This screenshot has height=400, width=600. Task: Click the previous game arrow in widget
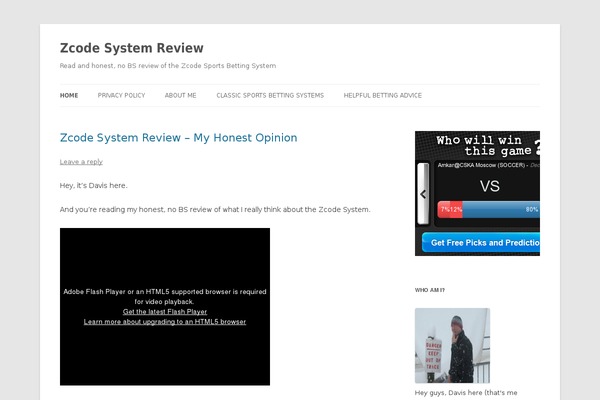tap(423, 195)
